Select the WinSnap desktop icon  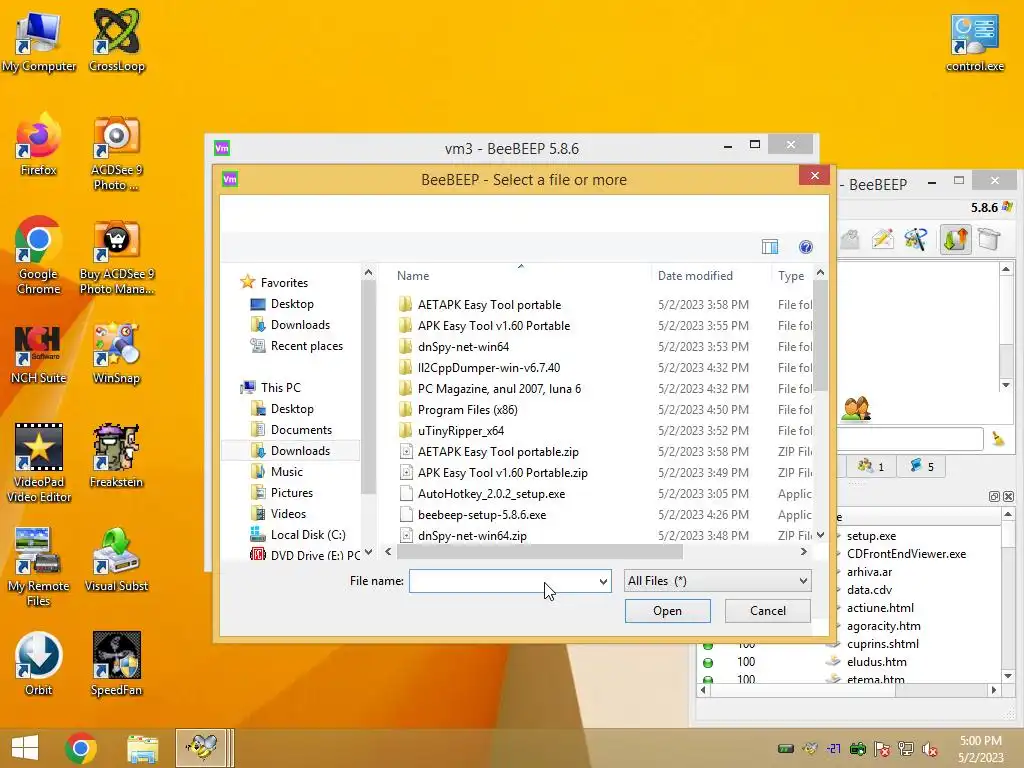(116, 353)
